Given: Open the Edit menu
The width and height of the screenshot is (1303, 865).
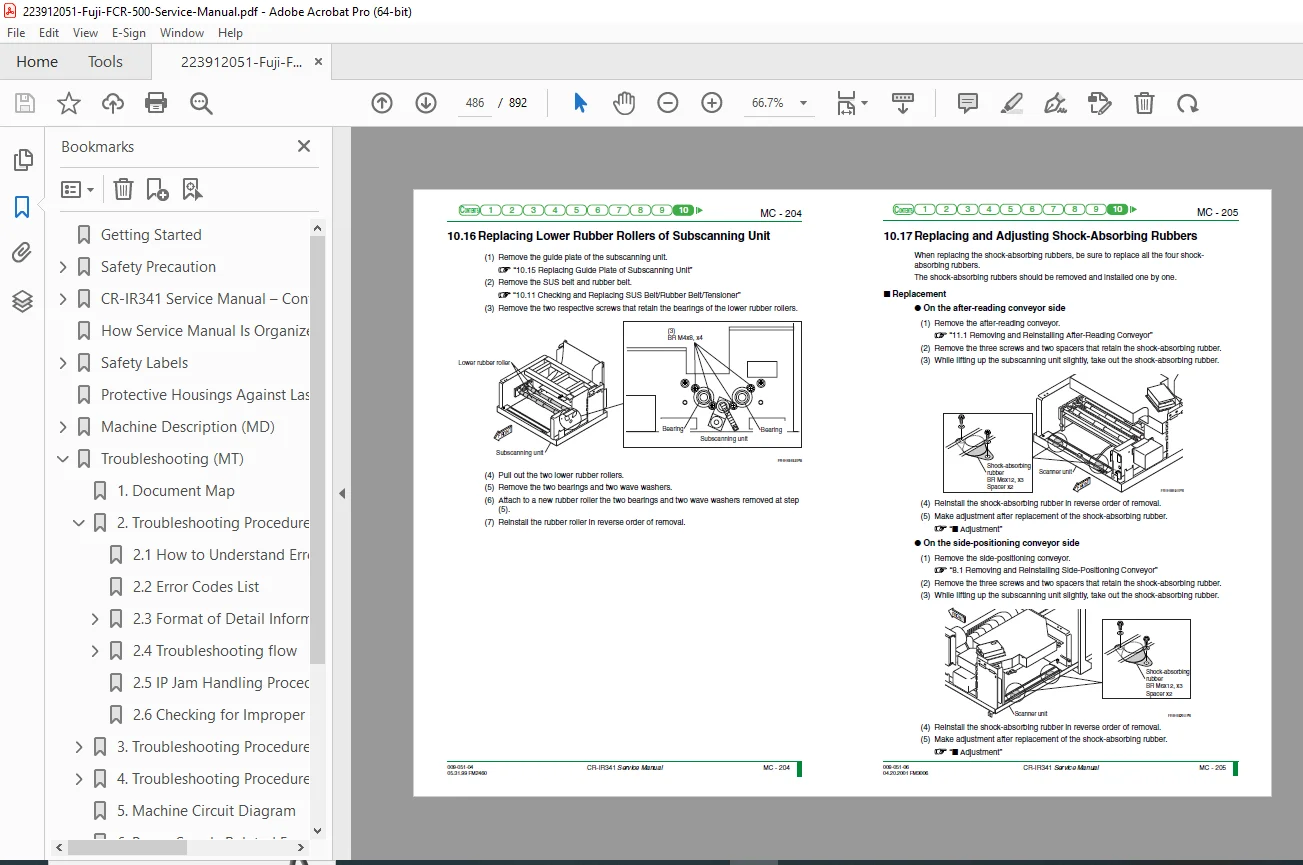Looking at the screenshot, I should pos(49,33).
